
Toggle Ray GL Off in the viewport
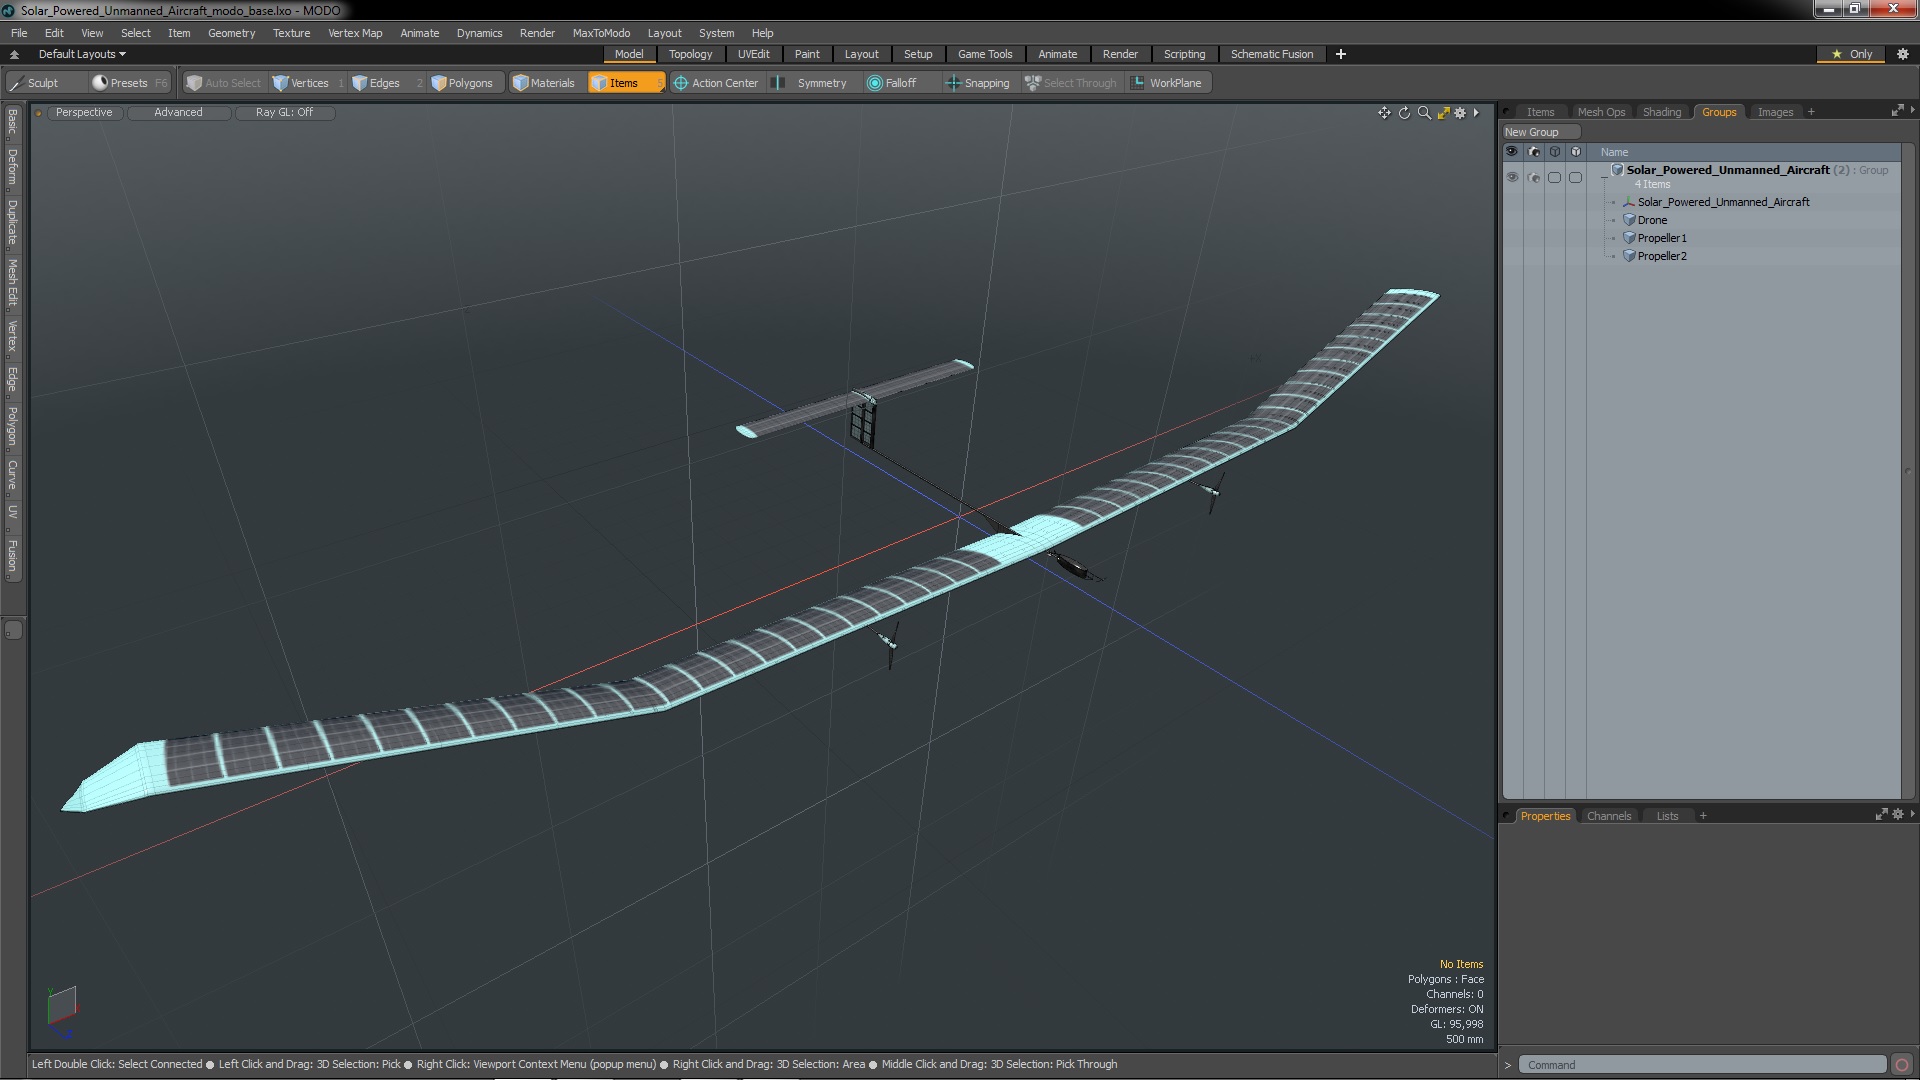click(x=284, y=113)
